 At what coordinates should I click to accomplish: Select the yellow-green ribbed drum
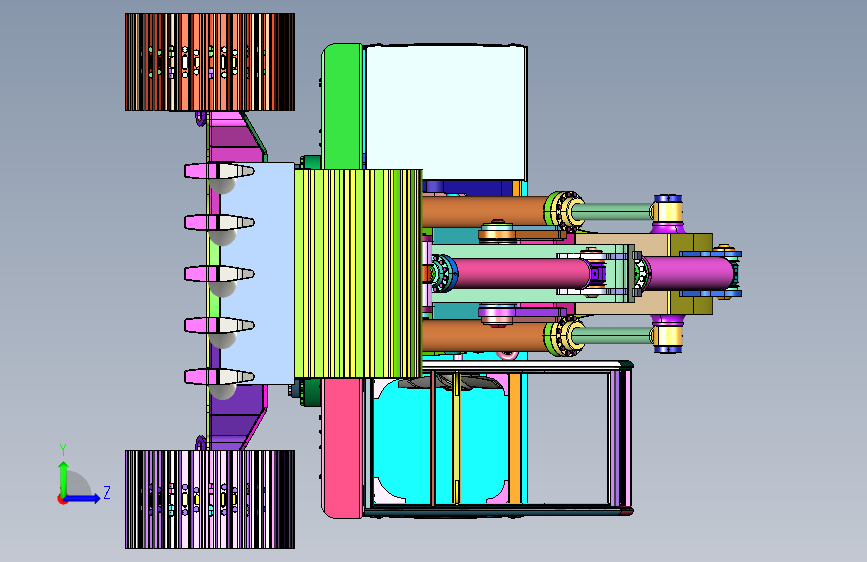coord(358,274)
